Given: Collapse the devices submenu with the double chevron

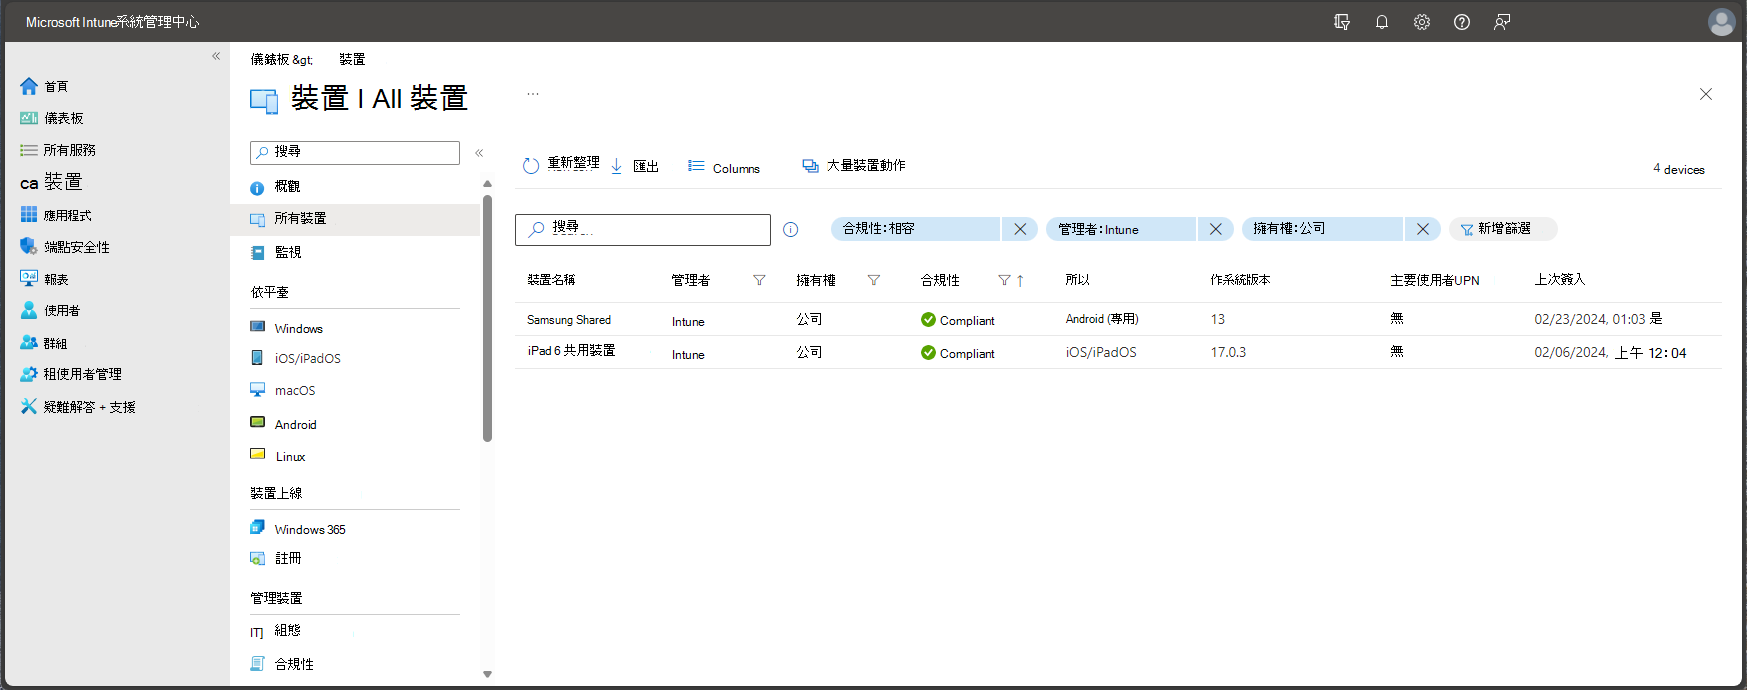Looking at the screenshot, I should [x=479, y=153].
